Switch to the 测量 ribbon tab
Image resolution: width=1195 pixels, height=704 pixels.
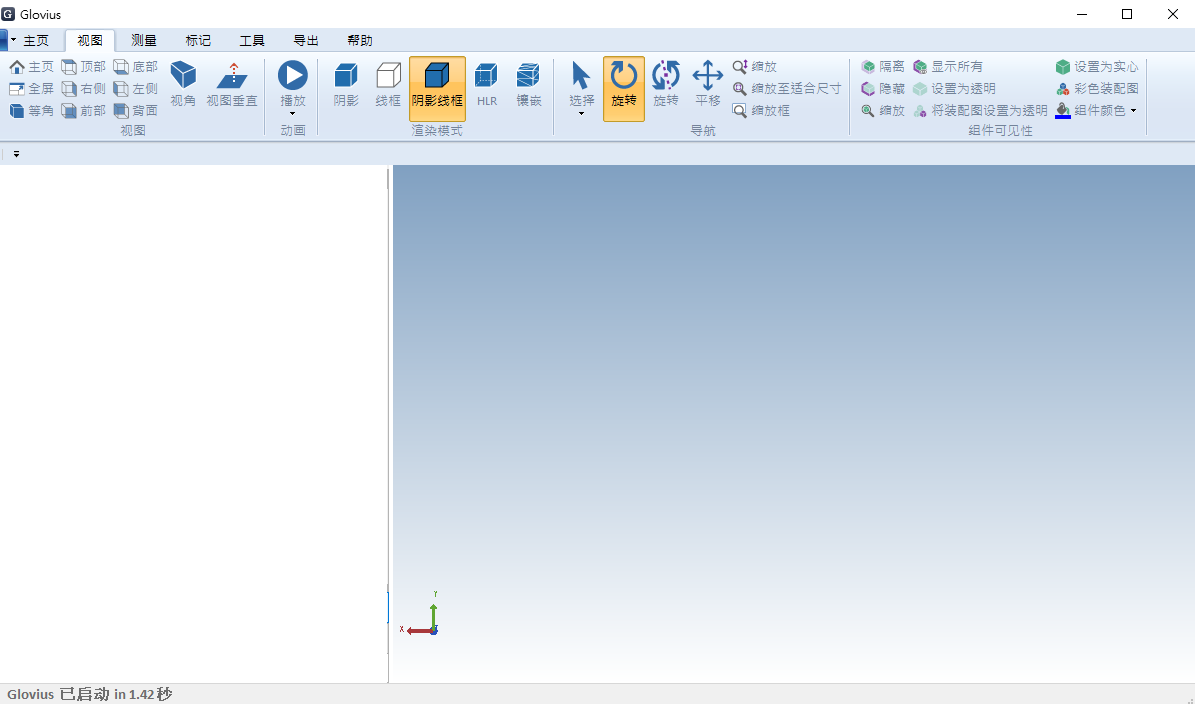click(x=144, y=41)
